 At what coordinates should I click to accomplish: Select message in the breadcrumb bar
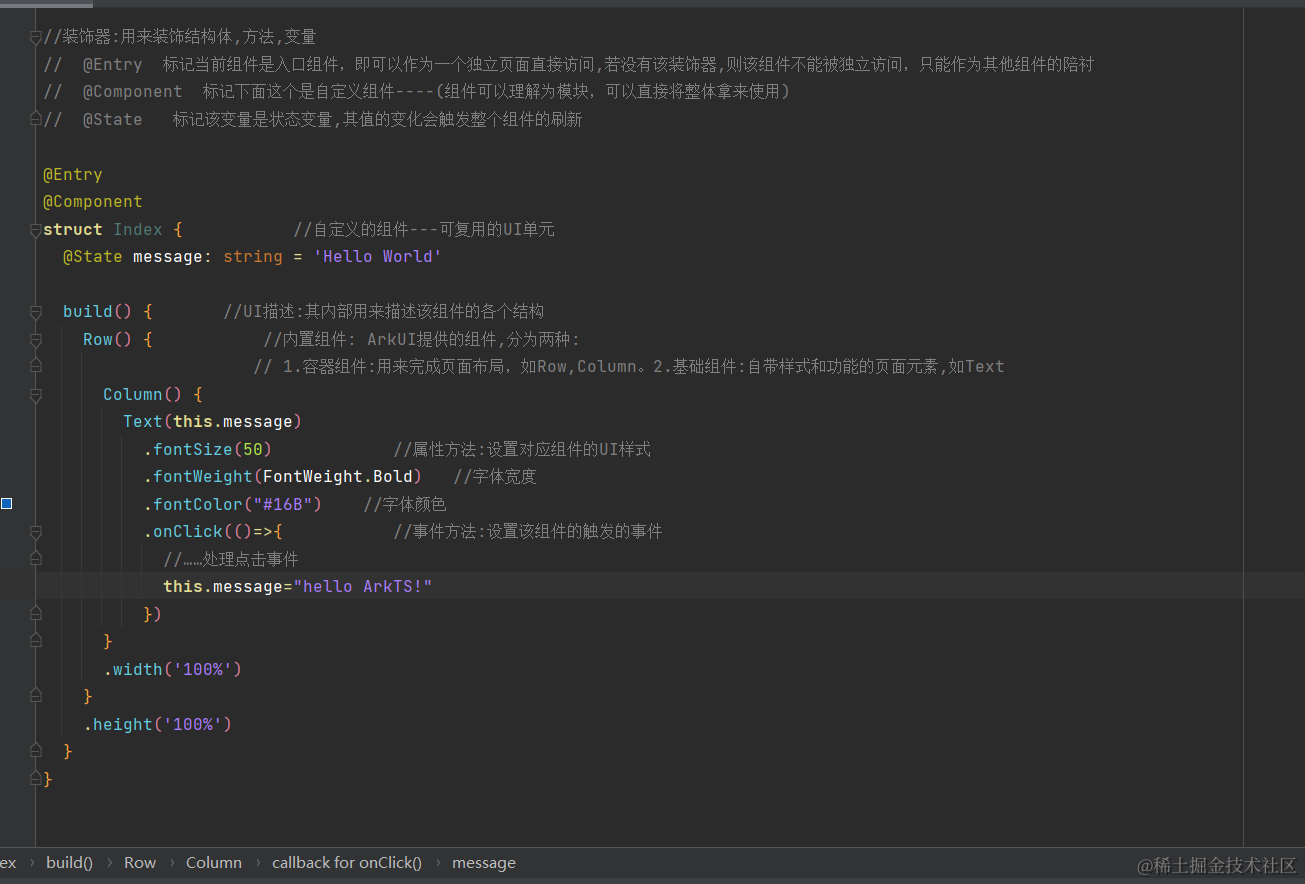(x=484, y=862)
